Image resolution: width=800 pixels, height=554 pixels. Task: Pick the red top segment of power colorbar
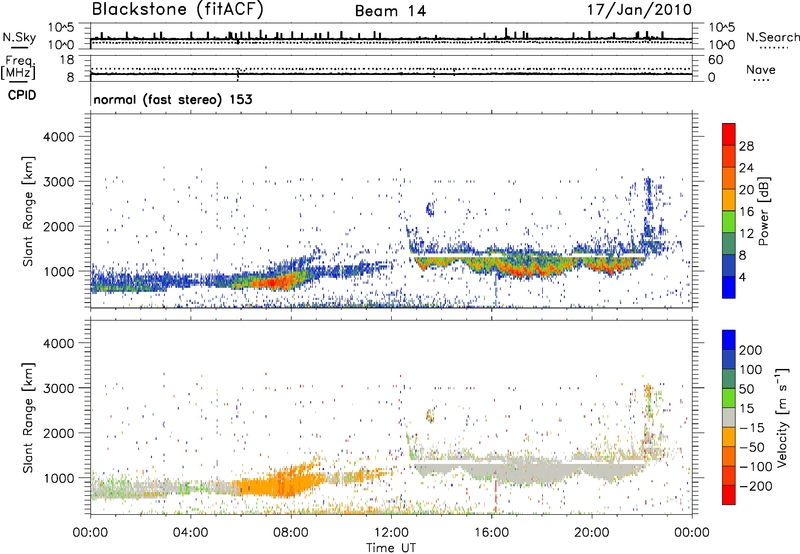[729, 134]
